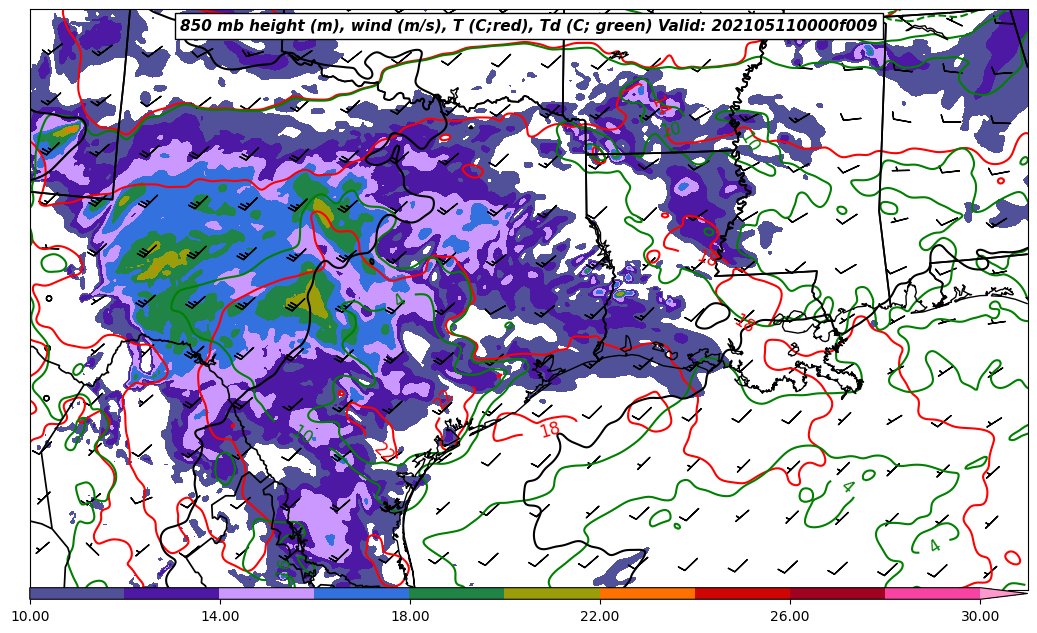Image resolution: width=1037 pixels, height=633 pixels.
Task: Select the blue 16–18 colorbar segment
Action: 362,593
